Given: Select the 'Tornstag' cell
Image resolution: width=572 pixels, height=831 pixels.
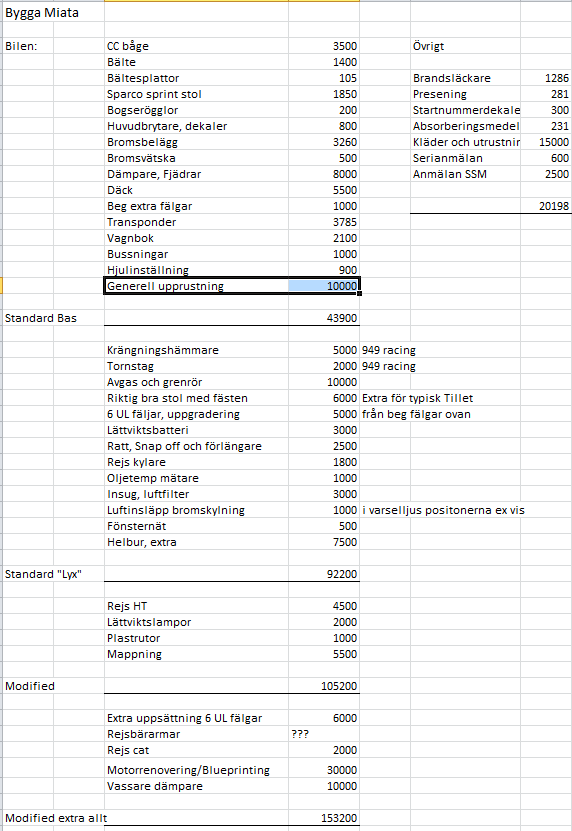Looking at the screenshot, I should click(196, 366).
